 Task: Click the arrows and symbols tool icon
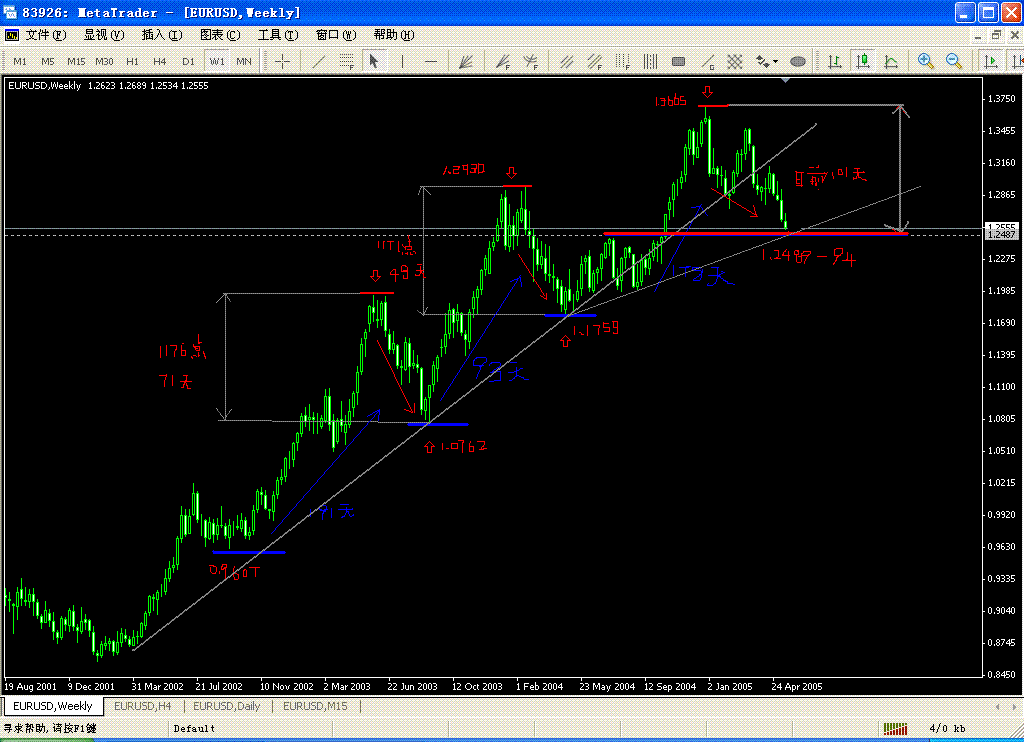tap(762, 61)
